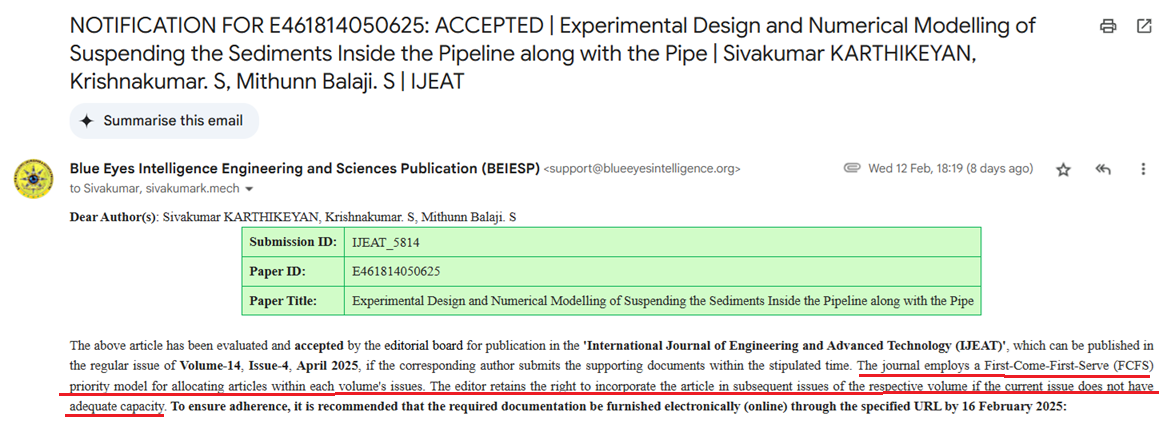Open the email in a new window
This screenshot has width=1167, height=428.
[1143, 27]
